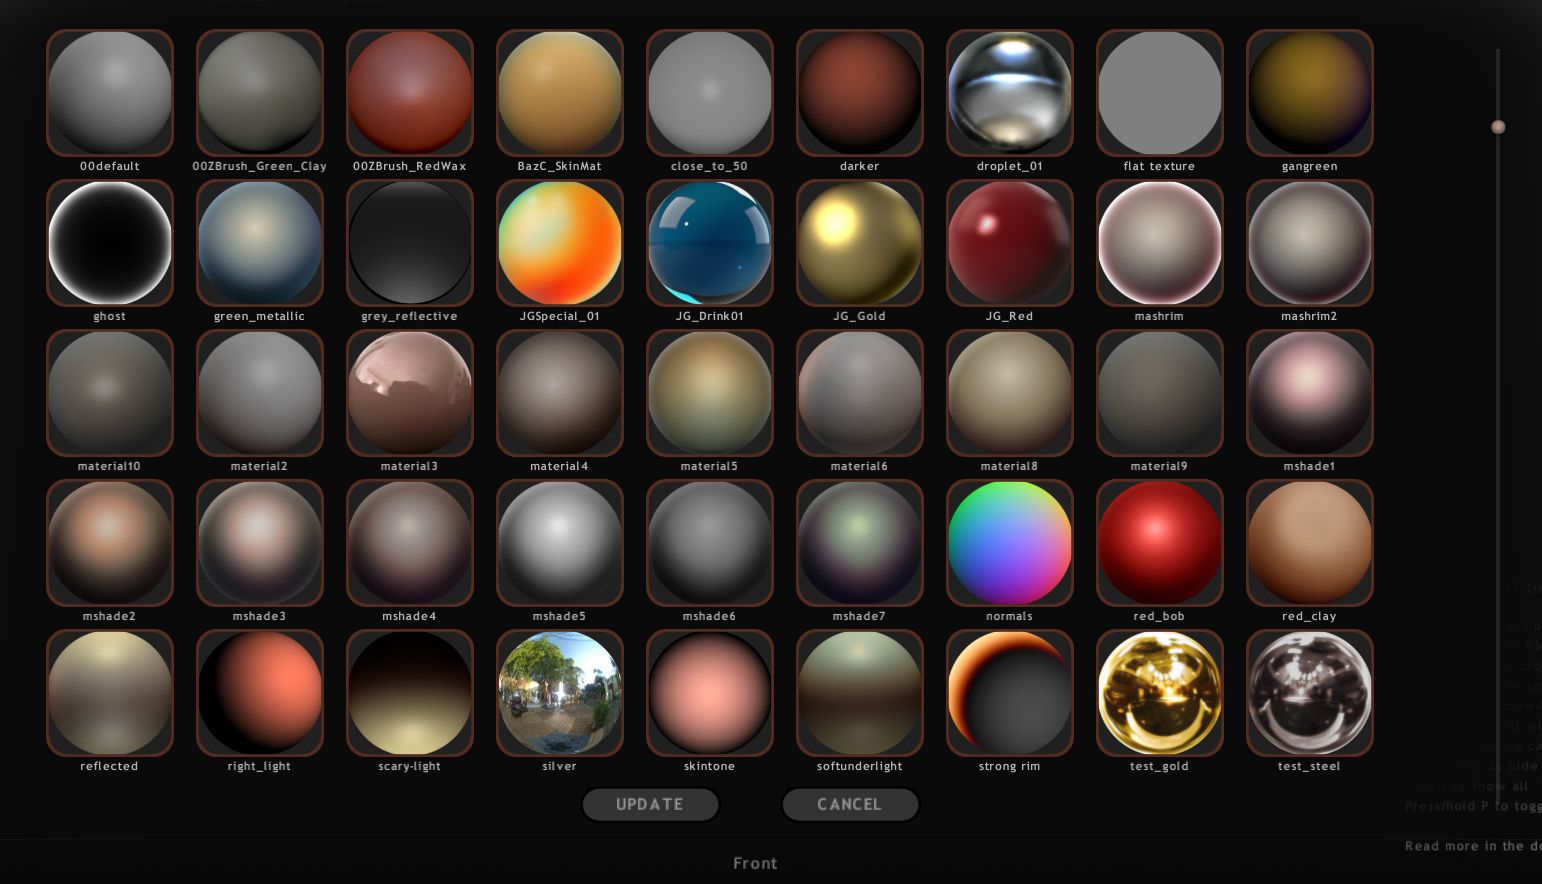The height and width of the screenshot is (884, 1542).
Task: Choose the JG_Gold material
Action: coord(860,243)
